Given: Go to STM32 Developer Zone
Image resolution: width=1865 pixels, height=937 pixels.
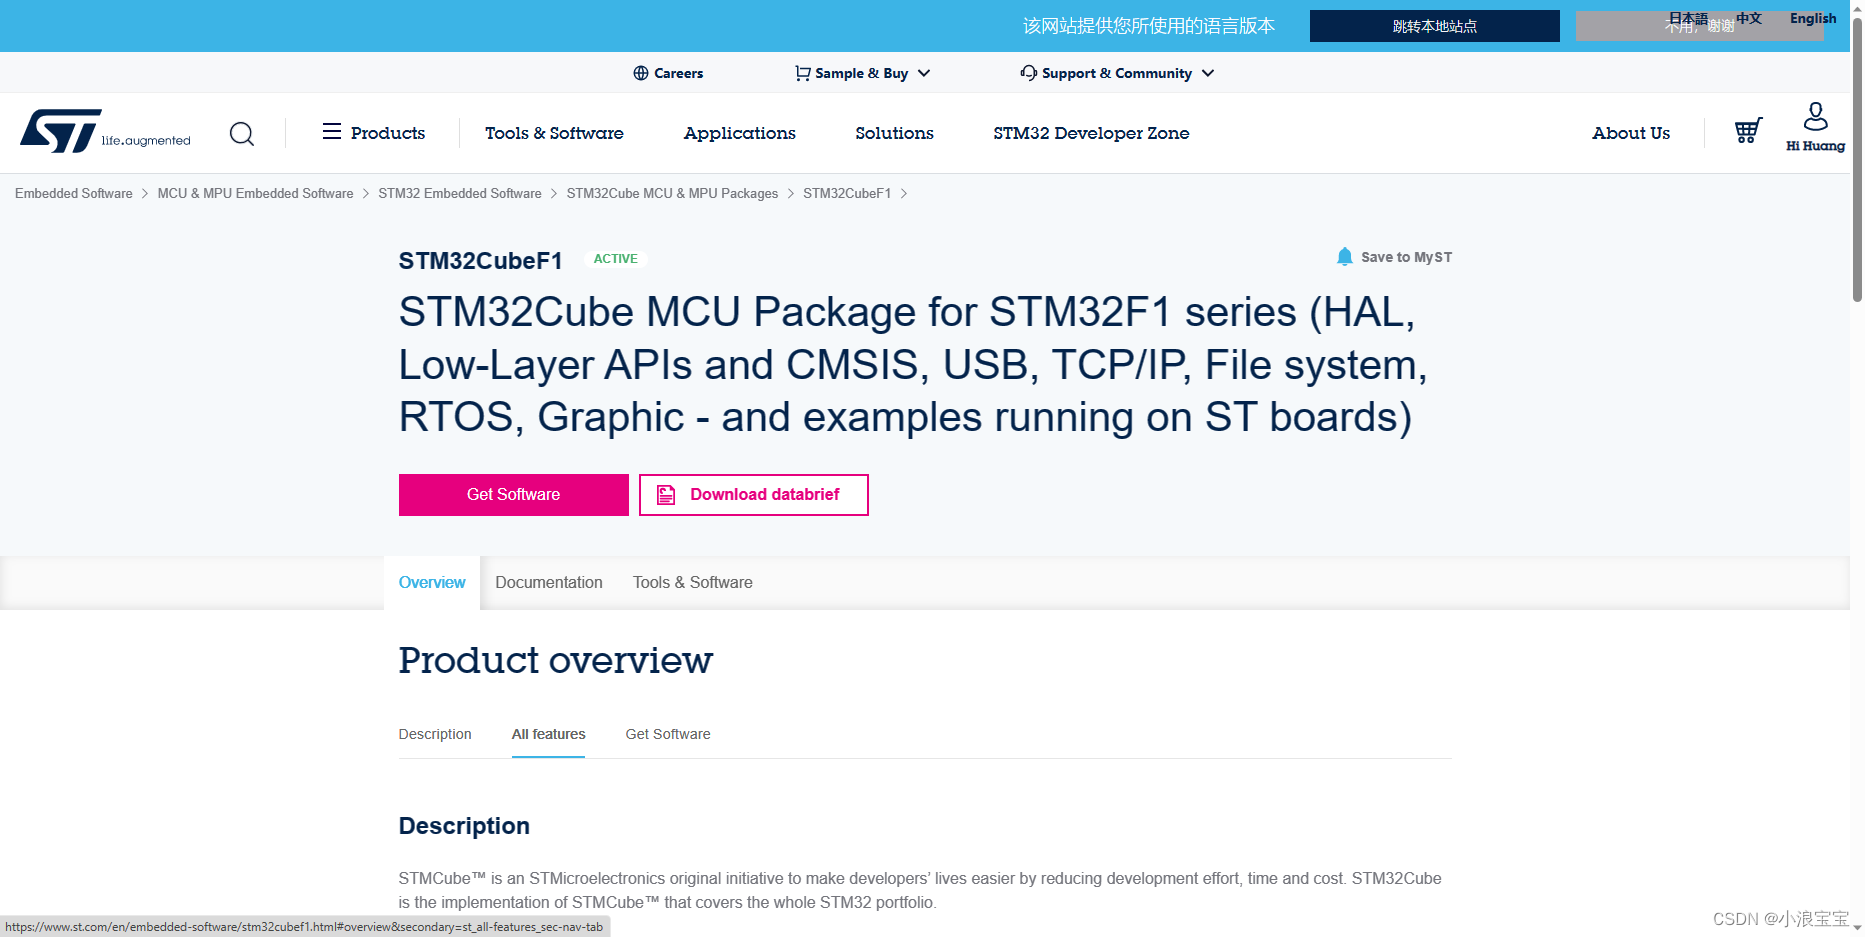Looking at the screenshot, I should 1091,133.
